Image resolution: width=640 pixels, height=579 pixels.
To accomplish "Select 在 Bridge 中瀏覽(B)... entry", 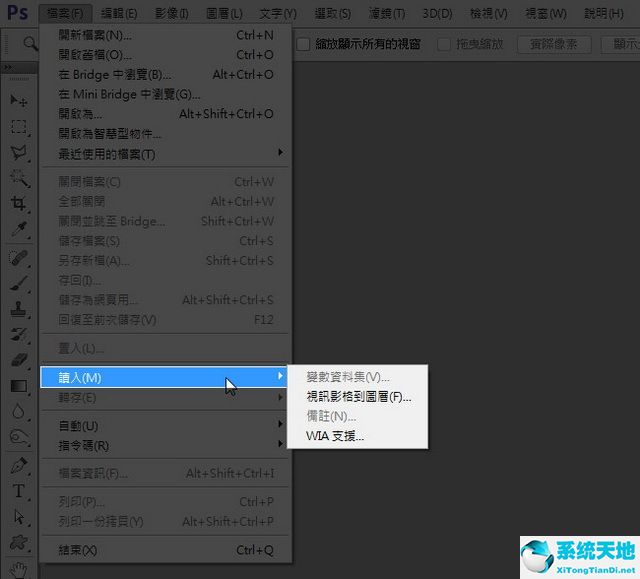I will click(x=166, y=74).
